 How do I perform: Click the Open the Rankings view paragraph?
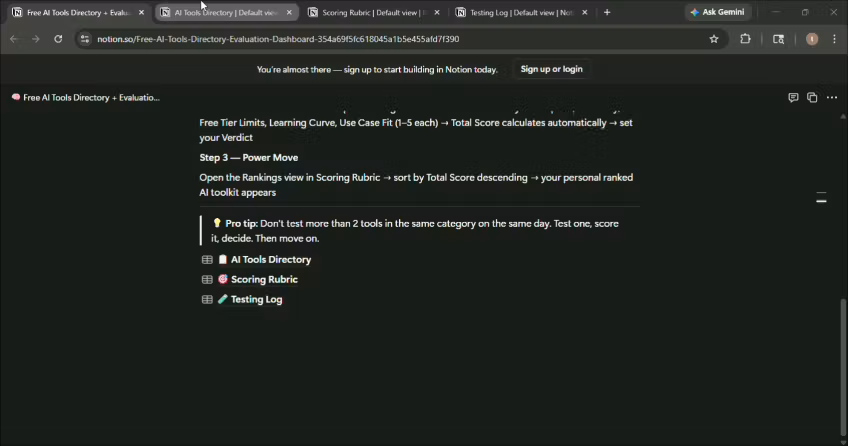pyautogui.click(x=416, y=185)
